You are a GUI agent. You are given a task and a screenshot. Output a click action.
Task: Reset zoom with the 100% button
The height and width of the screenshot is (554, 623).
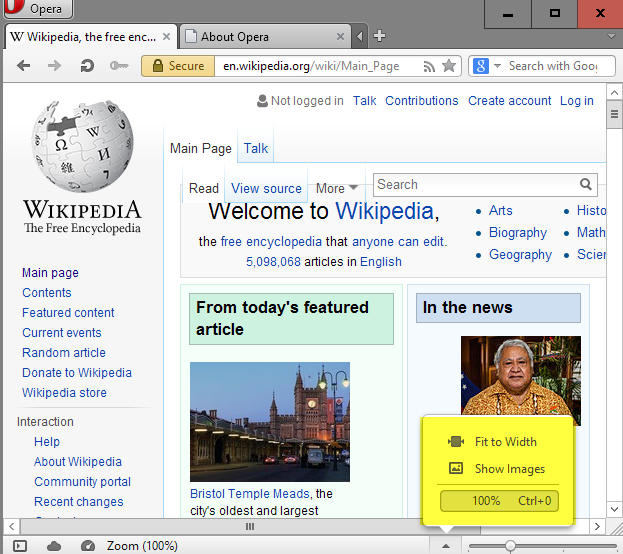(502, 500)
